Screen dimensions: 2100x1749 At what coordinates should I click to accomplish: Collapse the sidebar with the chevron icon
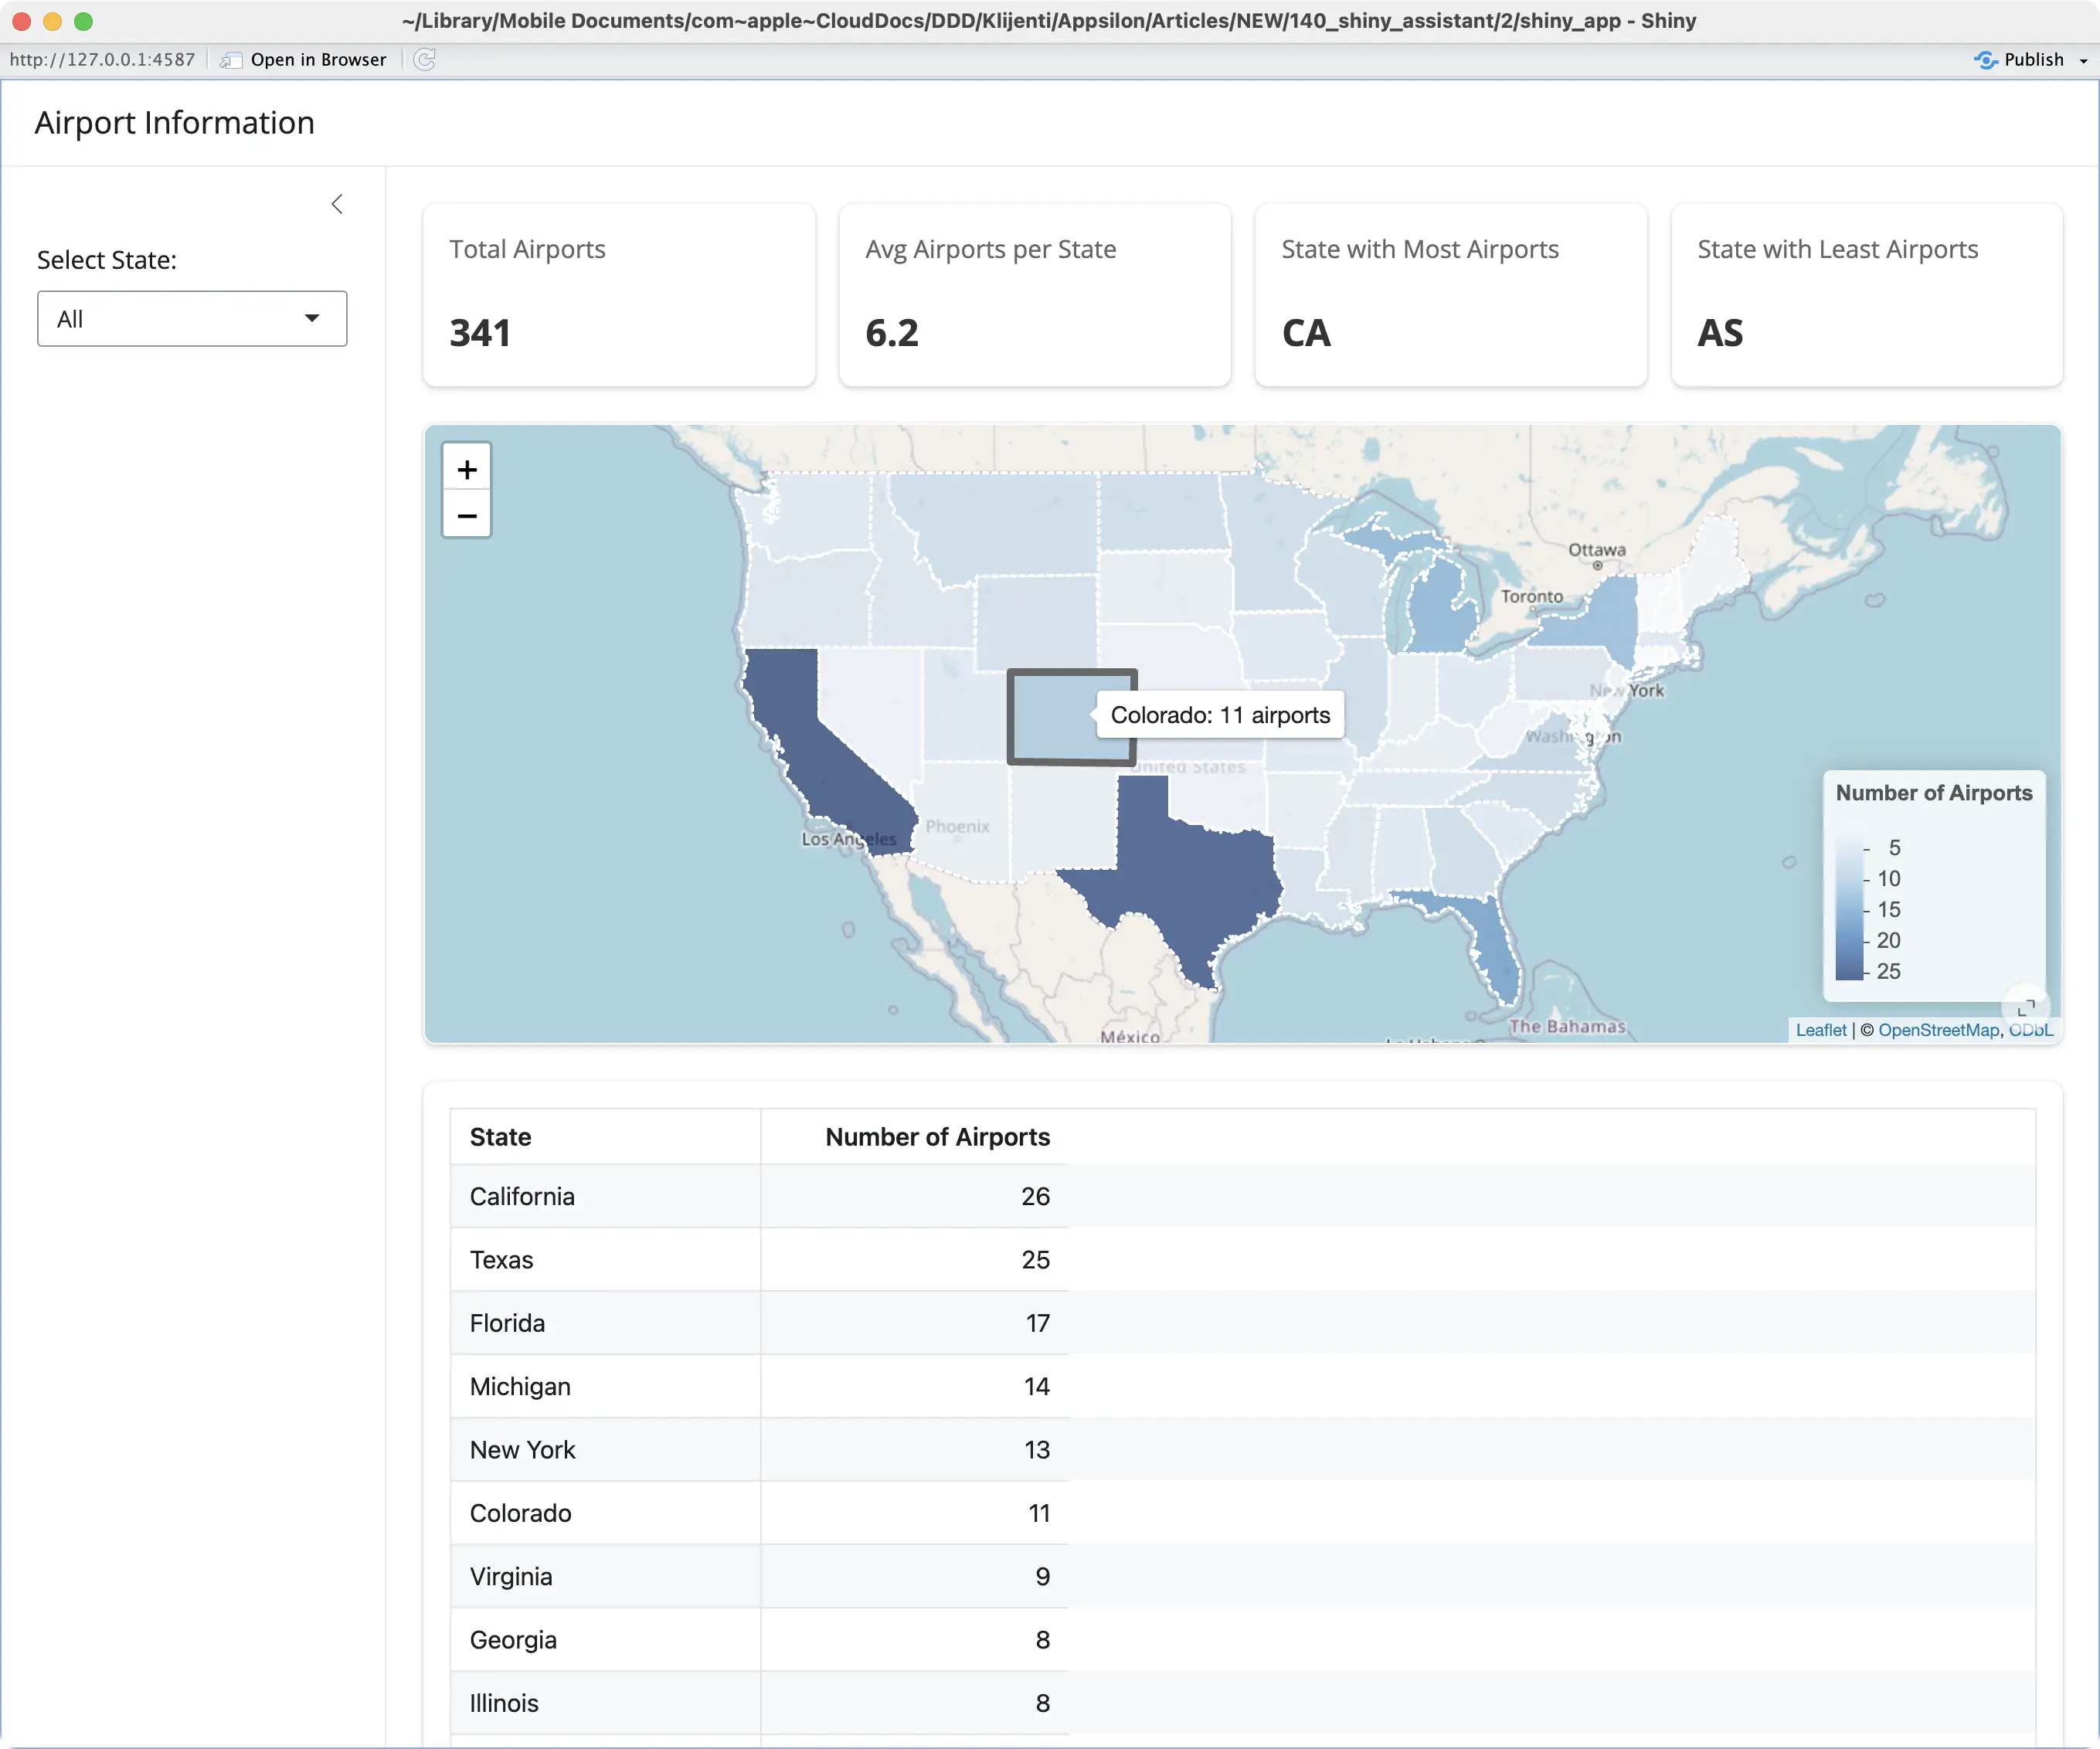pyautogui.click(x=337, y=204)
